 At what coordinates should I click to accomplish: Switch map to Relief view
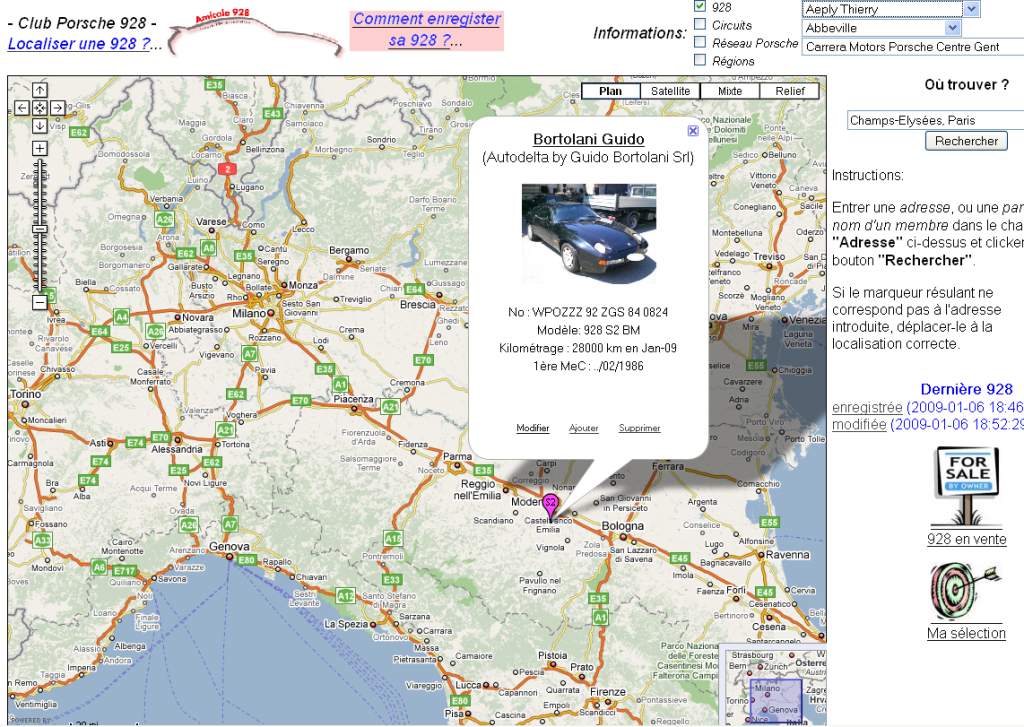coord(790,91)
